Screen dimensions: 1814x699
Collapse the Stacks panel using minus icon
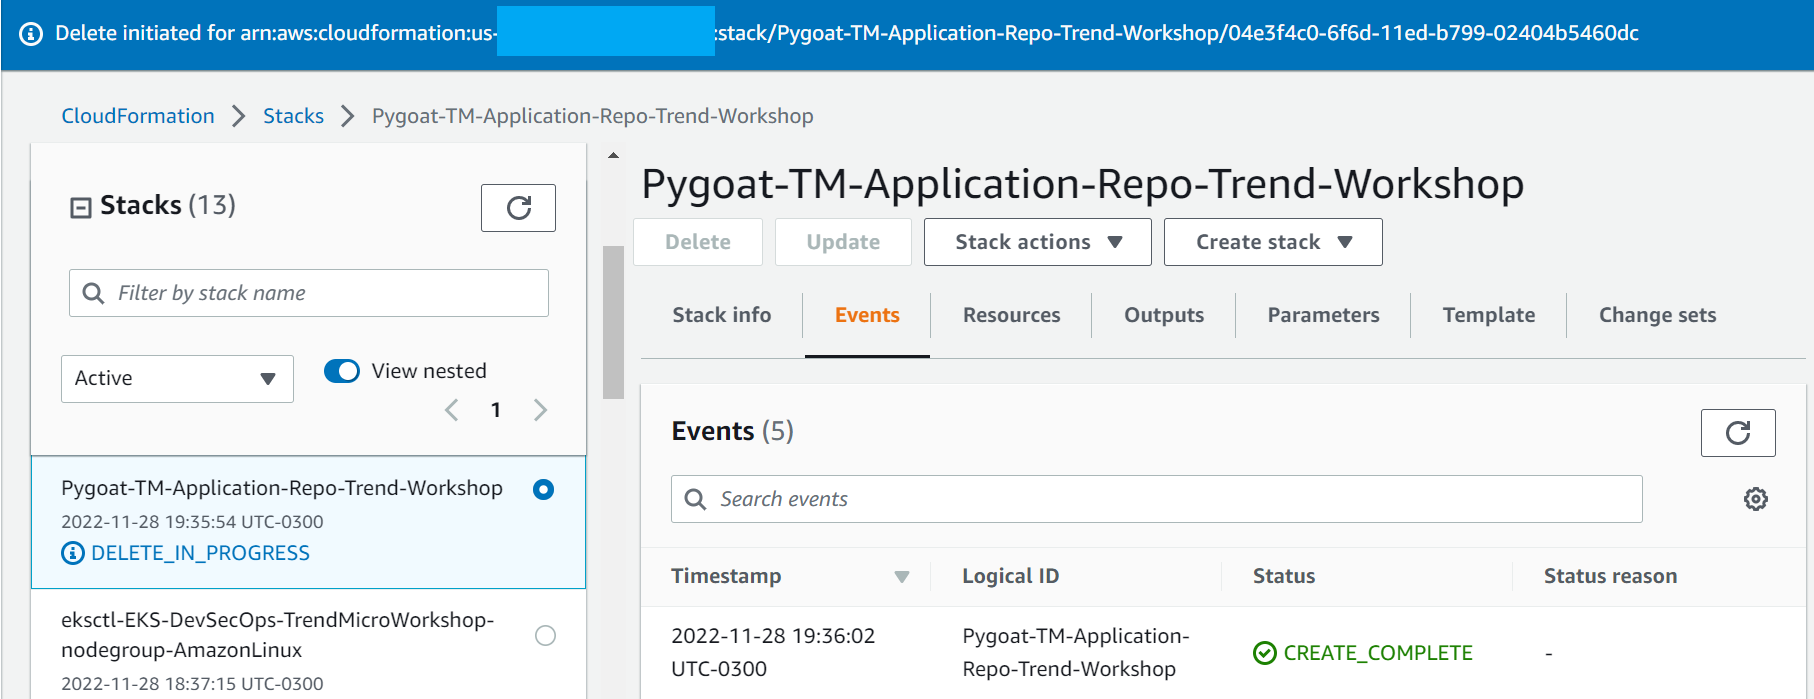[81, 207]
